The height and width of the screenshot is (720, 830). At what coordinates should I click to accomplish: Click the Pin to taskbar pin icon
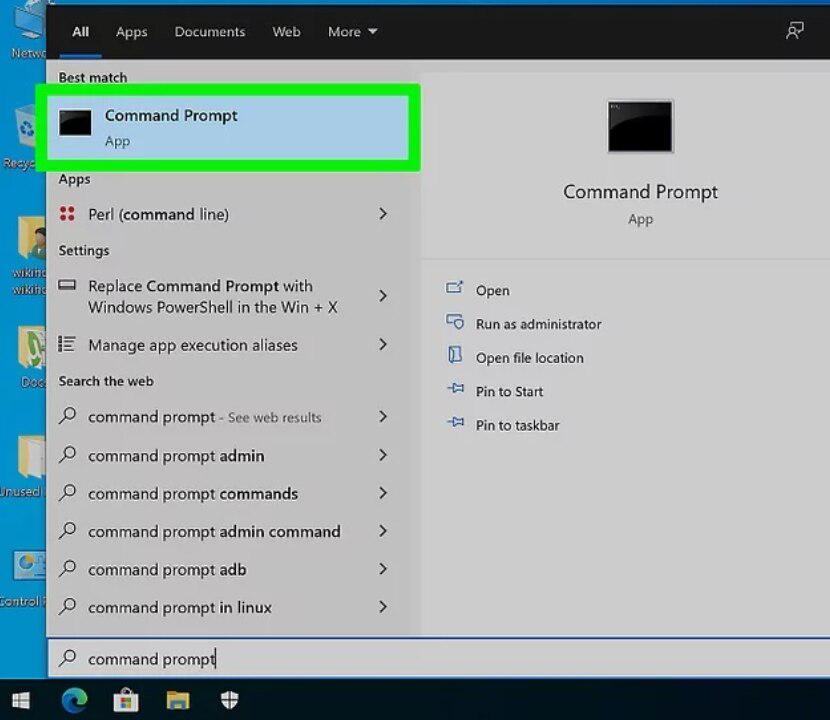(x=455, y=422)
